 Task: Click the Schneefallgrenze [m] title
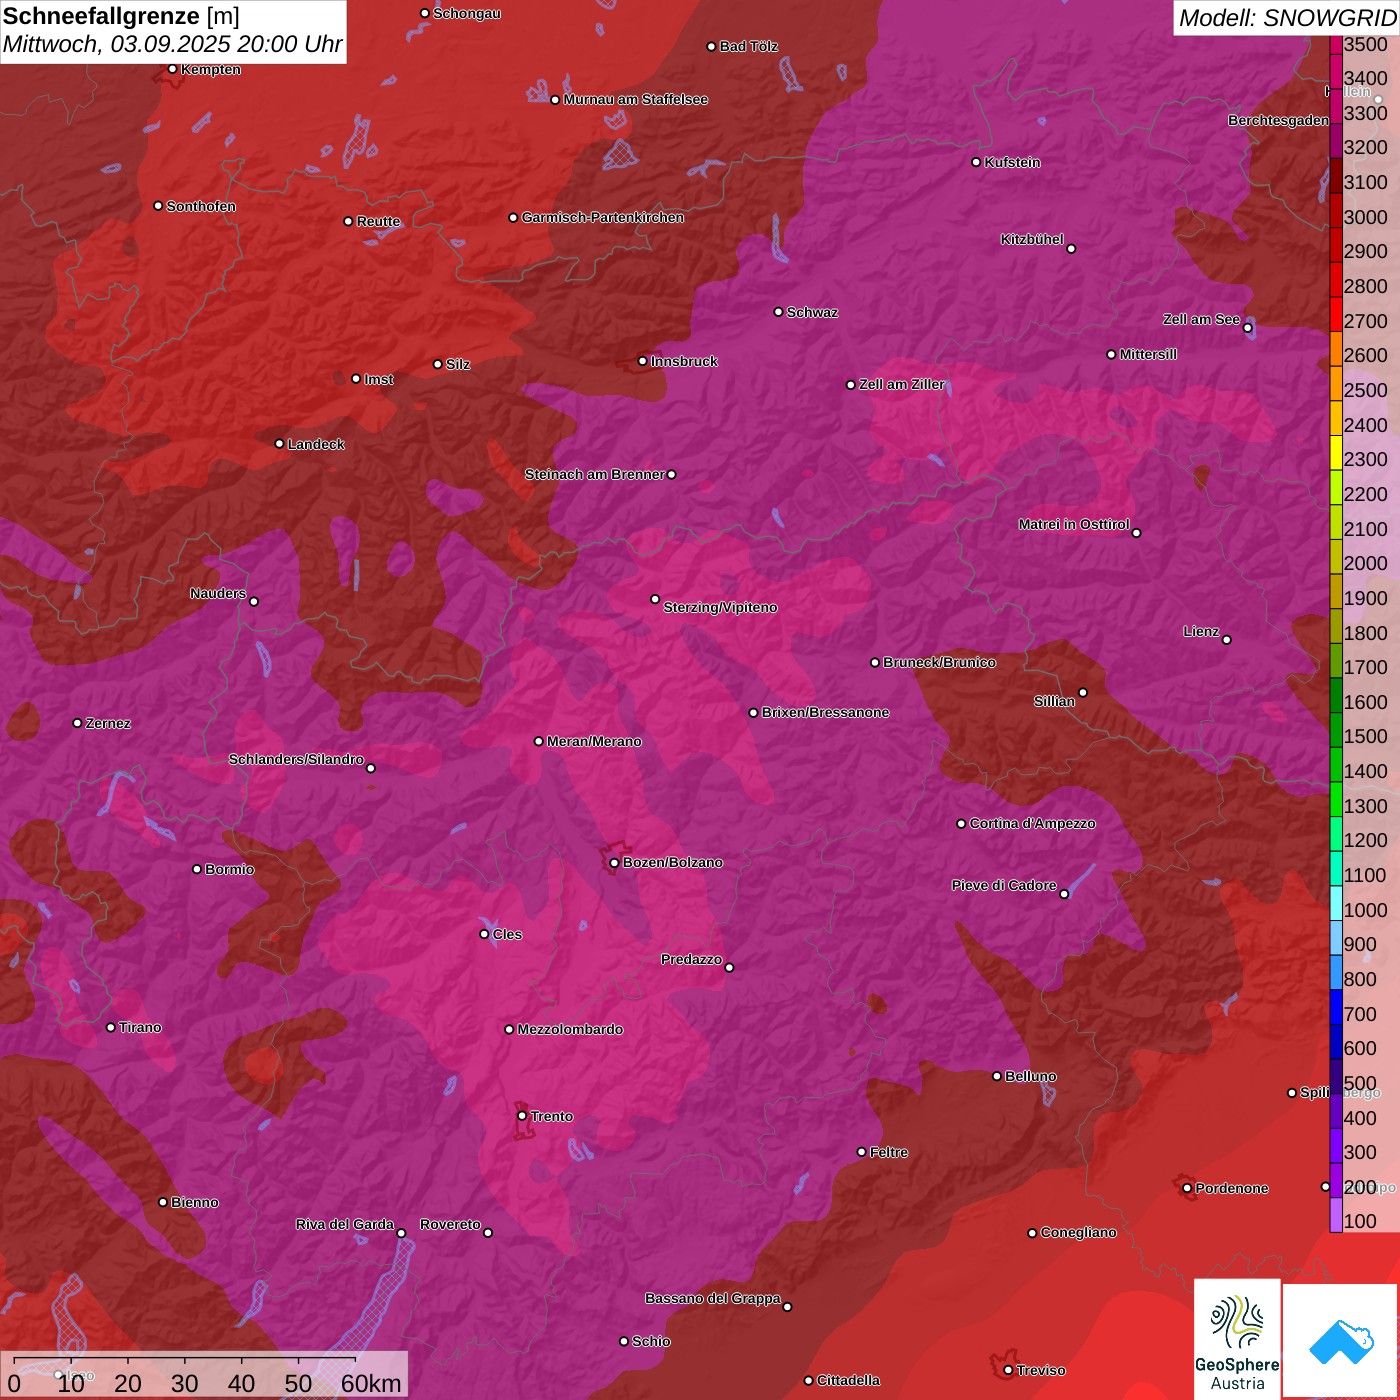click(121, 16)
